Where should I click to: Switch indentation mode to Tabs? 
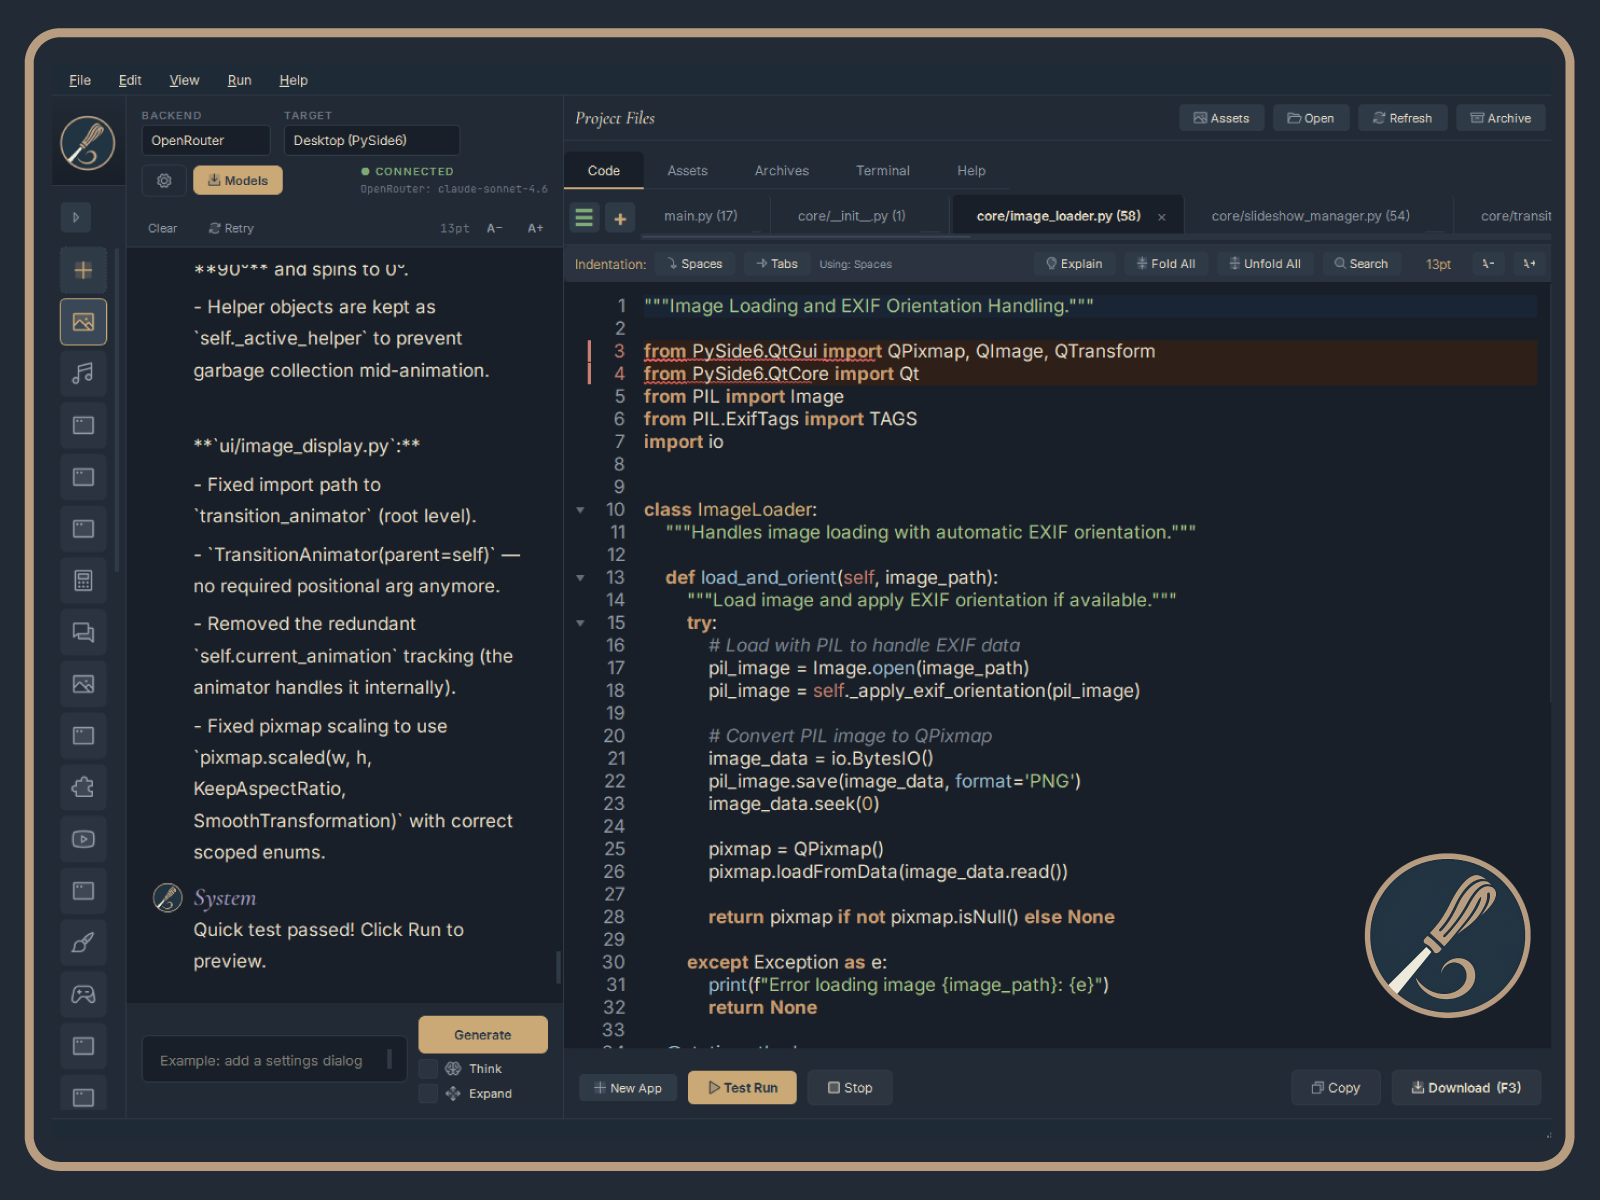click(776, 263)
